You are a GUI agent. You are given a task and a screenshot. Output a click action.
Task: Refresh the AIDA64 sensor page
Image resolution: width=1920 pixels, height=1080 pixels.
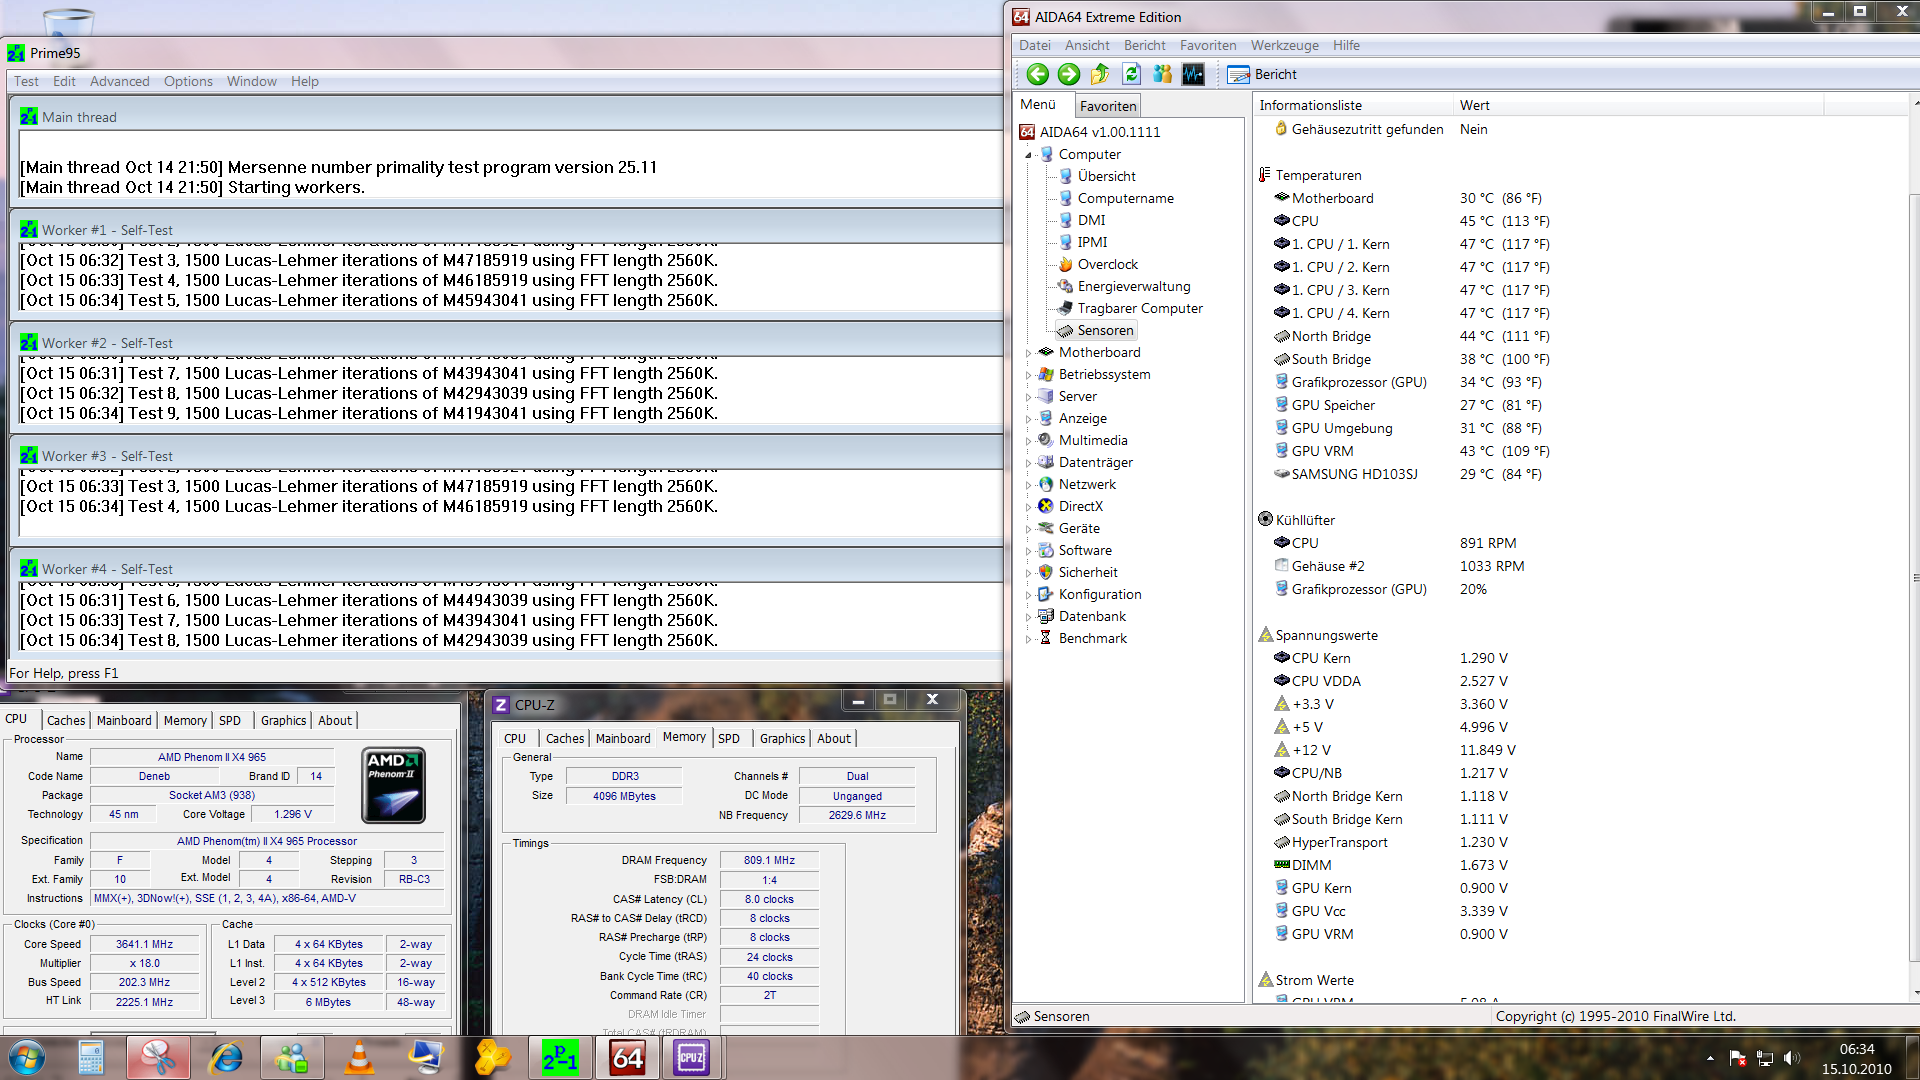click(x=1131, y=74)
